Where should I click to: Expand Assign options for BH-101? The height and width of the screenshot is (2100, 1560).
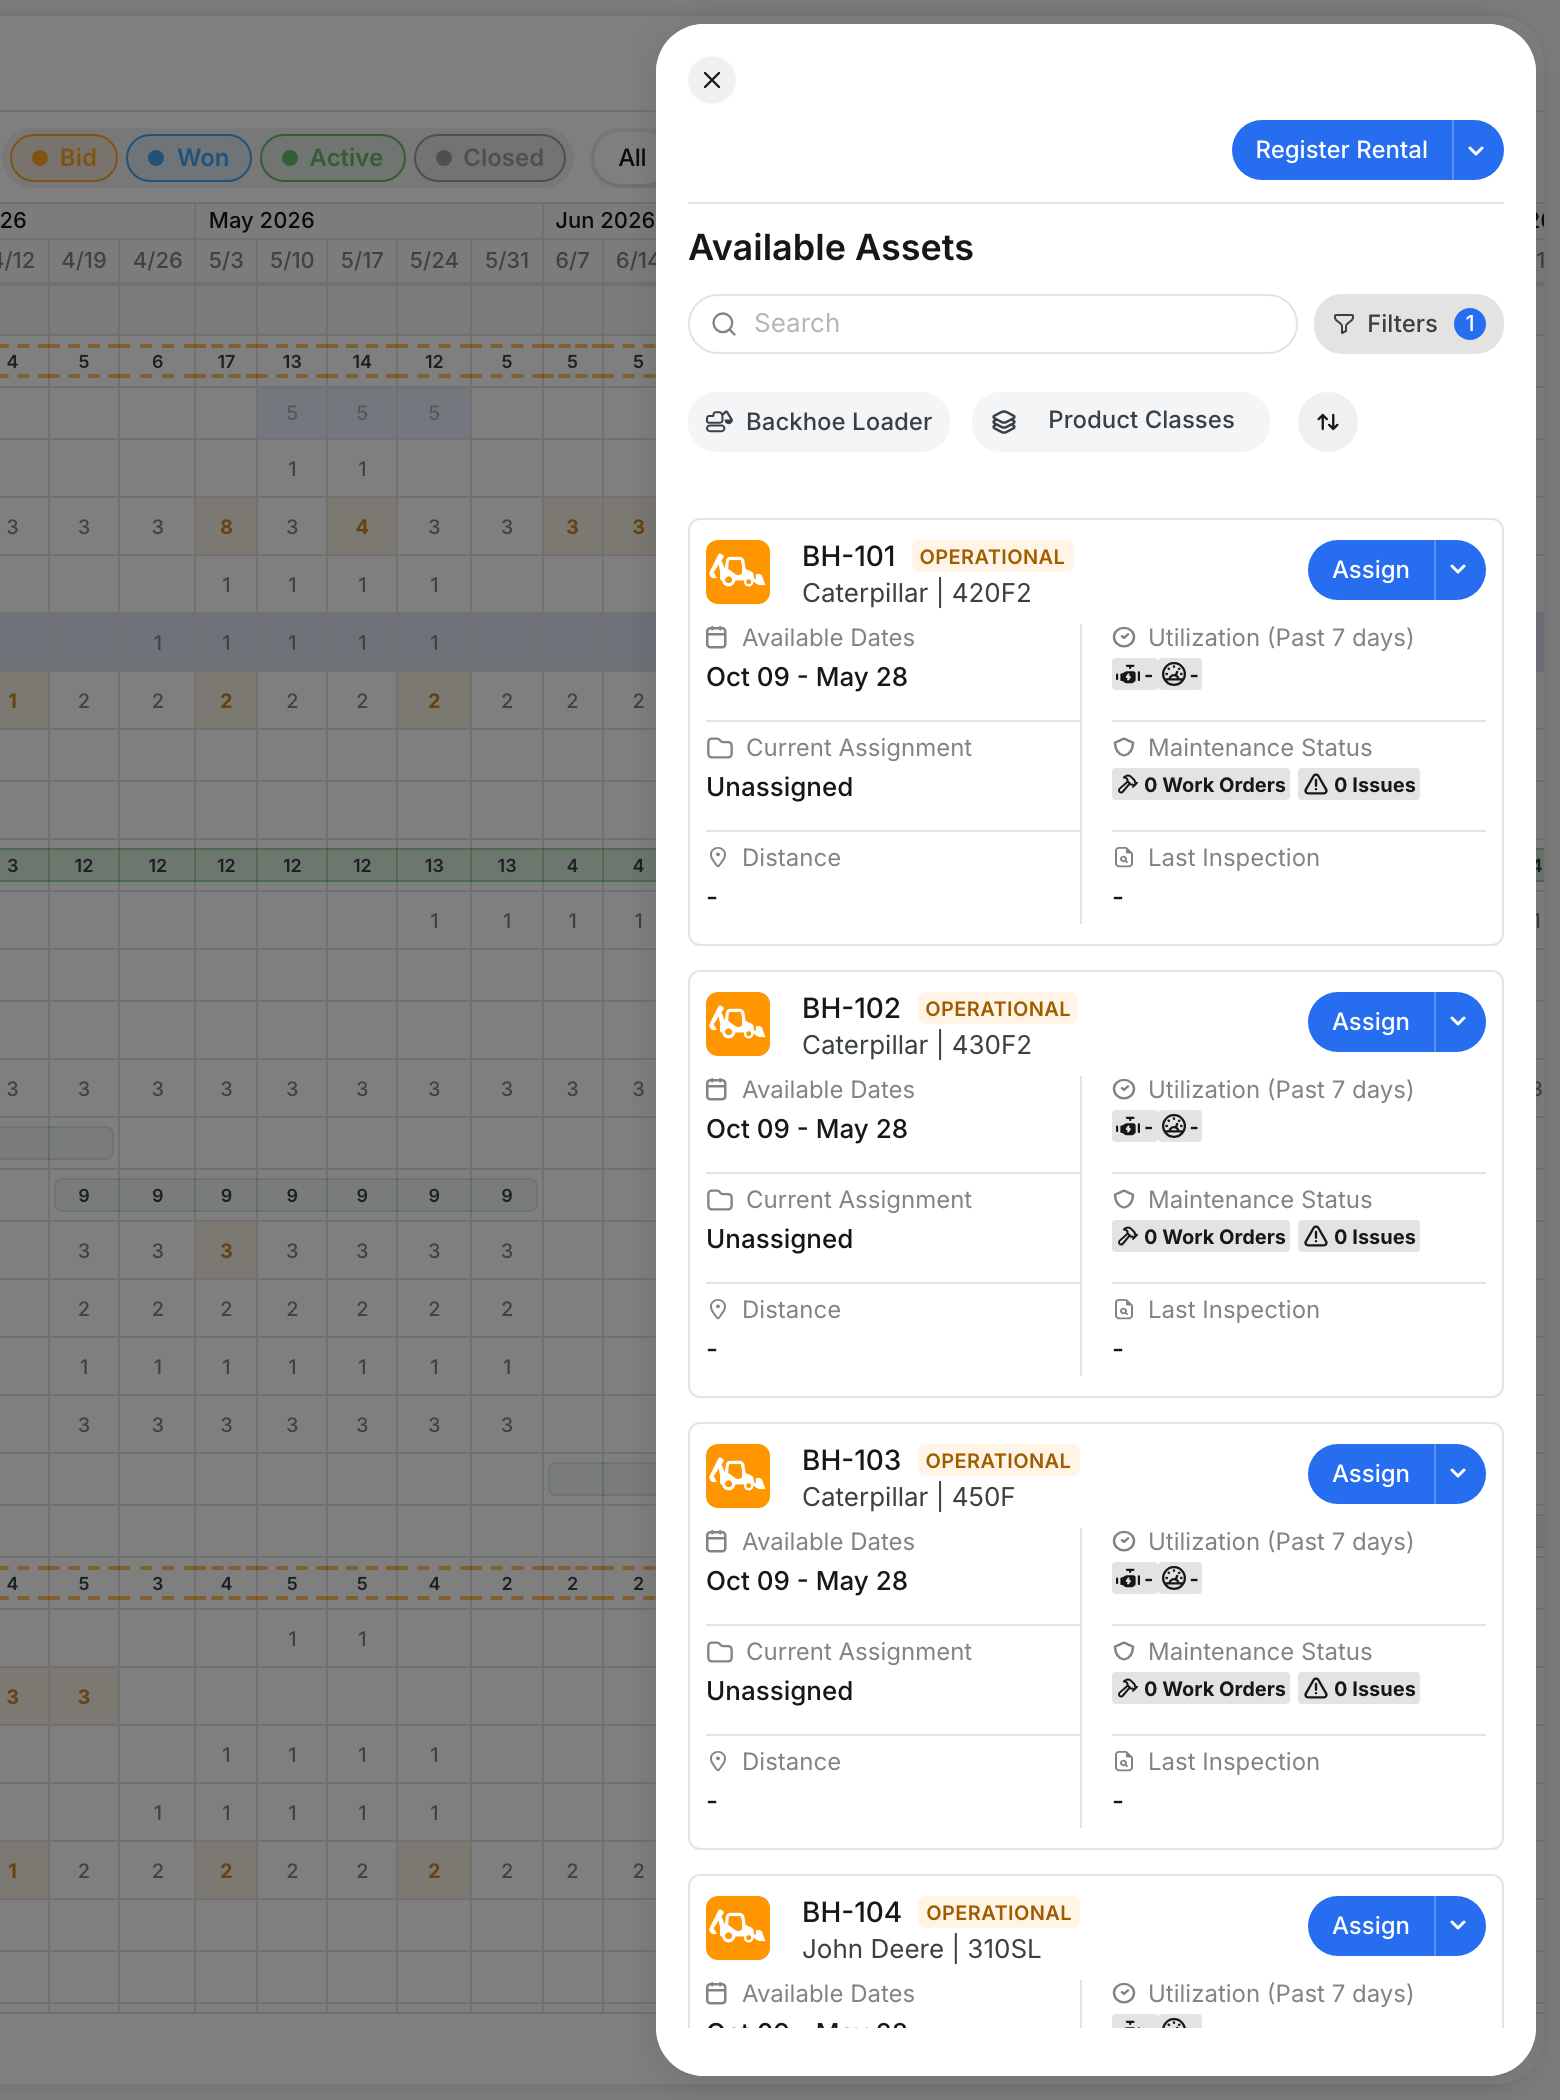(1459, 570)
